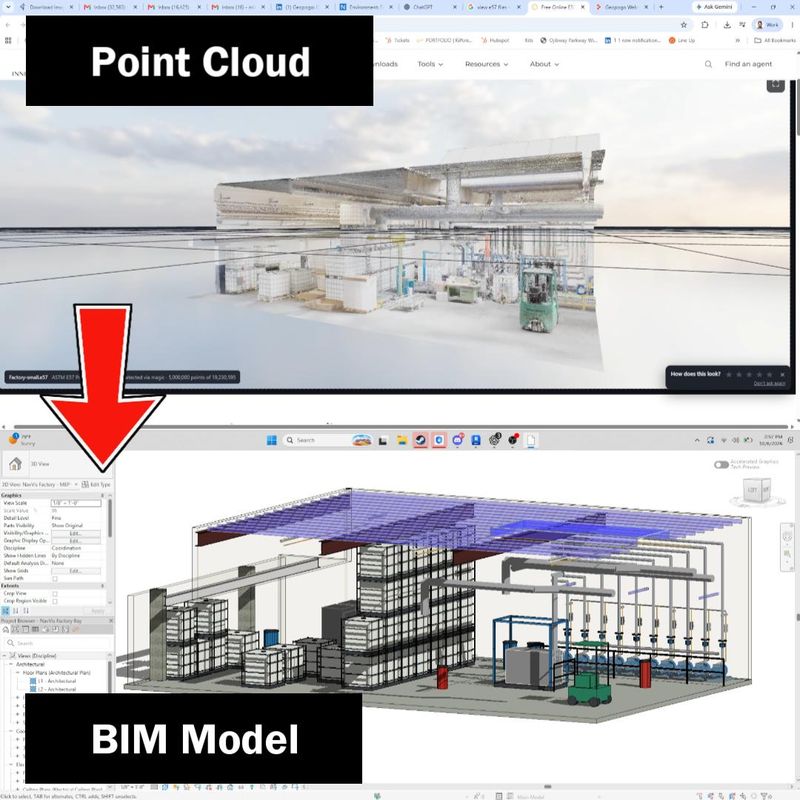Image resolution: width=800 pixels, height=800 pixels.
Task: Click the Detail Level value Fine
Action: [x=56, y=518]
